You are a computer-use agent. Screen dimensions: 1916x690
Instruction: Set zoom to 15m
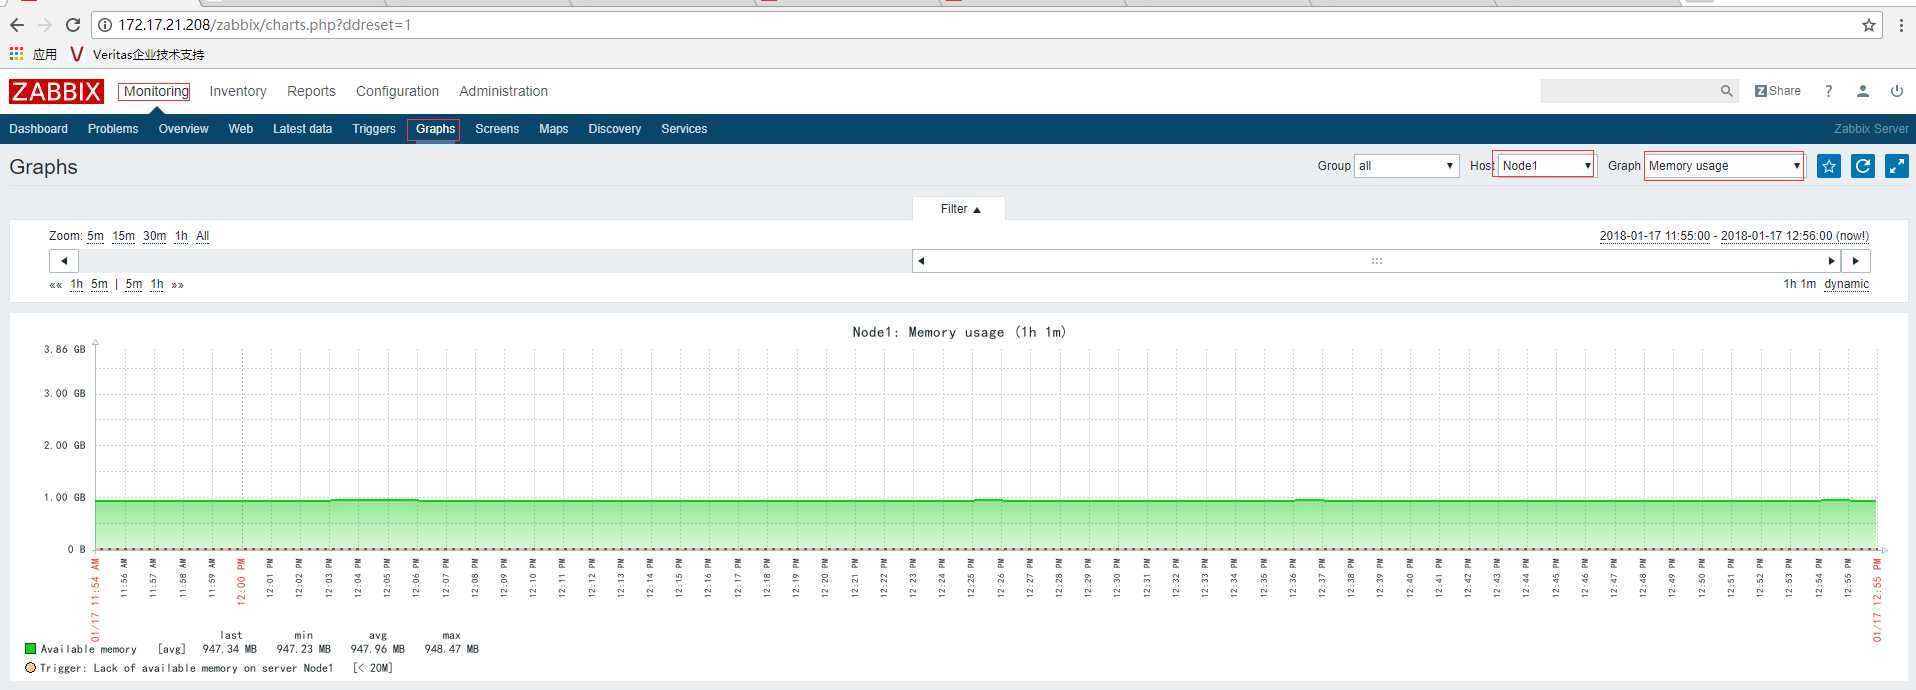(123, 236)
